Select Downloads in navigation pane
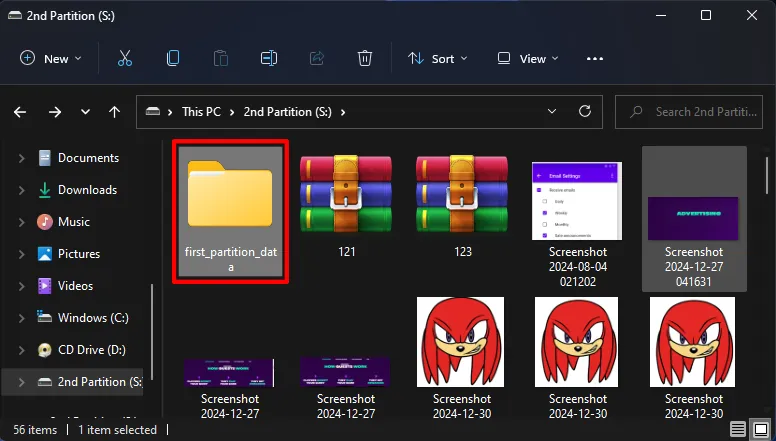 coord(88,190)
